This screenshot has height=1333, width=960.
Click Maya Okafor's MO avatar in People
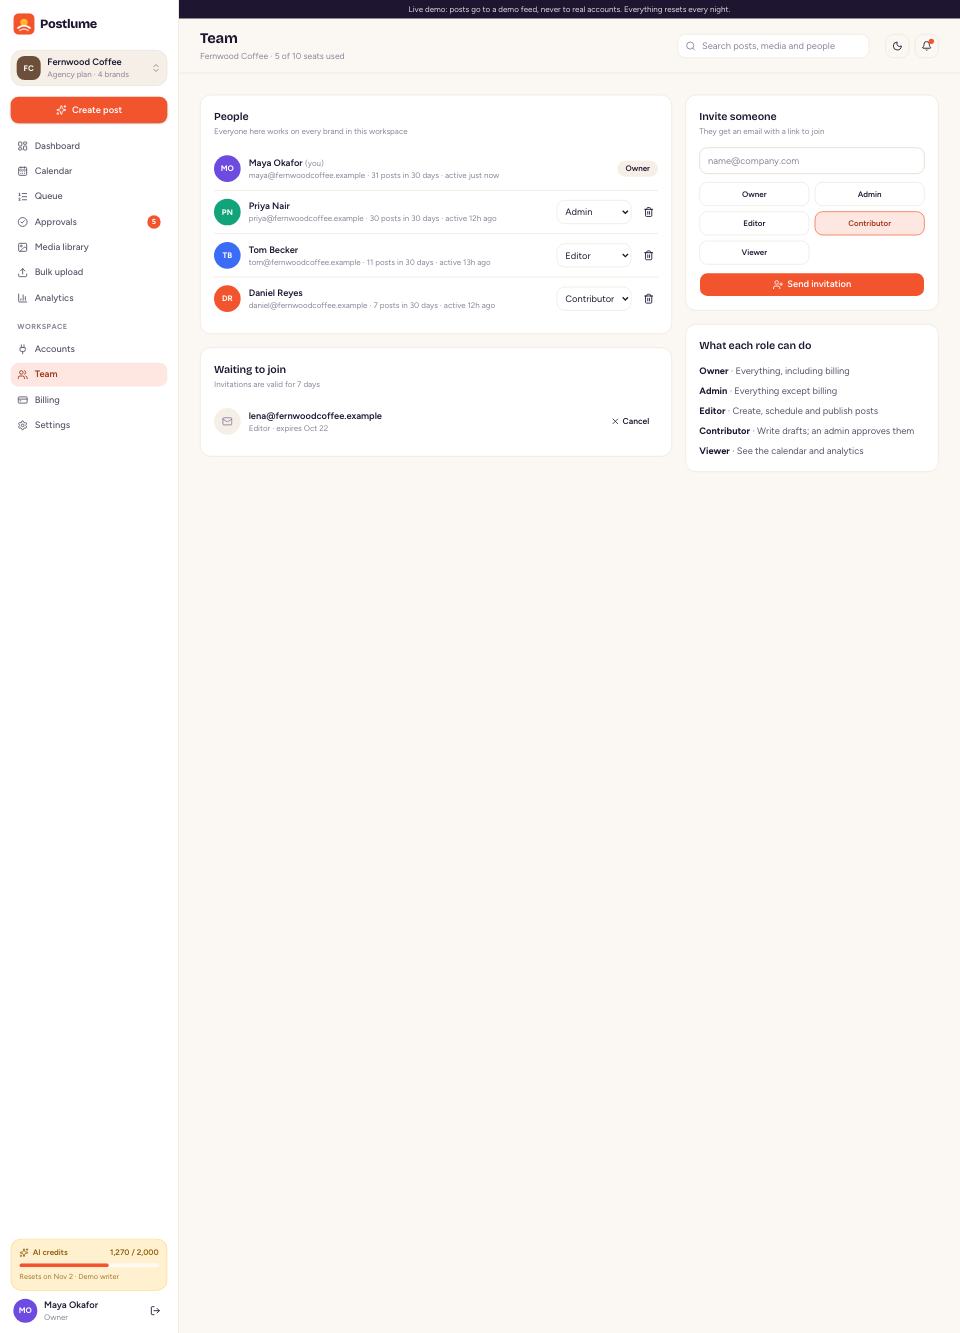227,168
